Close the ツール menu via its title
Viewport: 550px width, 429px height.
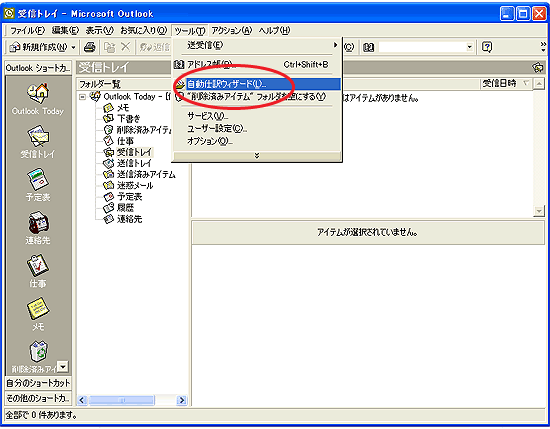click(190, 31)
